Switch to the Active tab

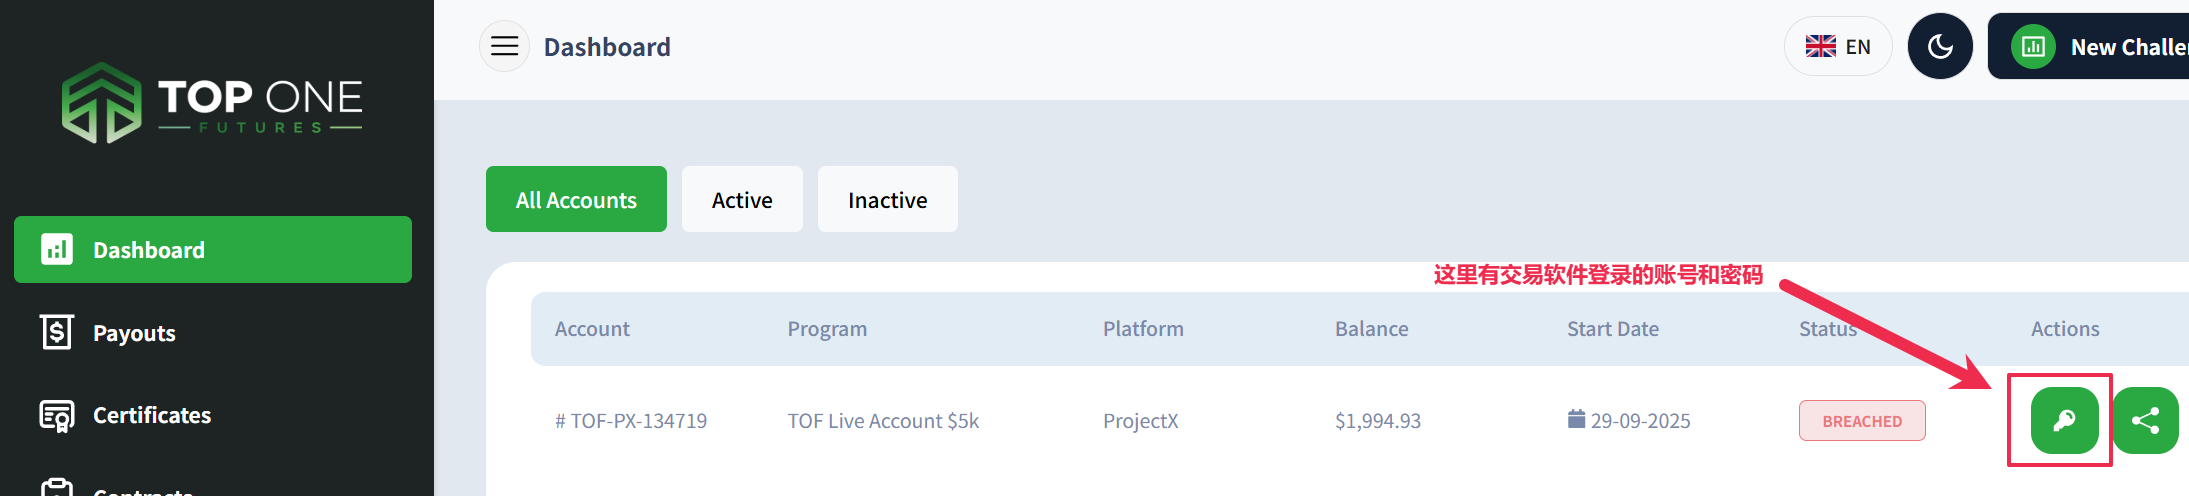coord(742,199)
